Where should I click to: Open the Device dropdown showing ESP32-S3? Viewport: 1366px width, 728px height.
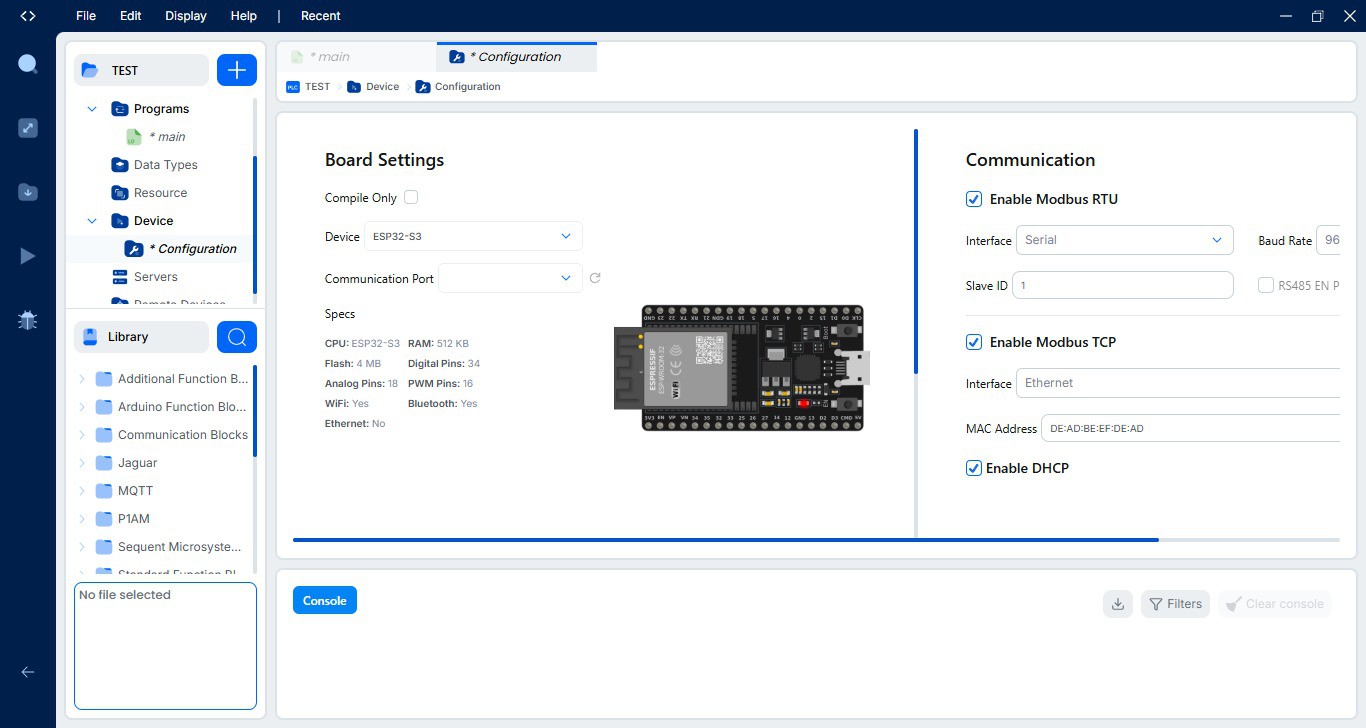pos(472,237)
